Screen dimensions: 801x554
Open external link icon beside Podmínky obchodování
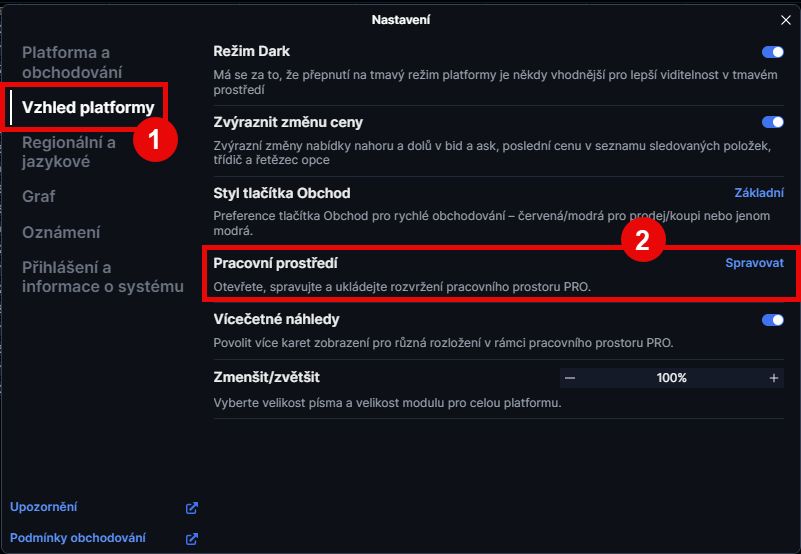192,539
